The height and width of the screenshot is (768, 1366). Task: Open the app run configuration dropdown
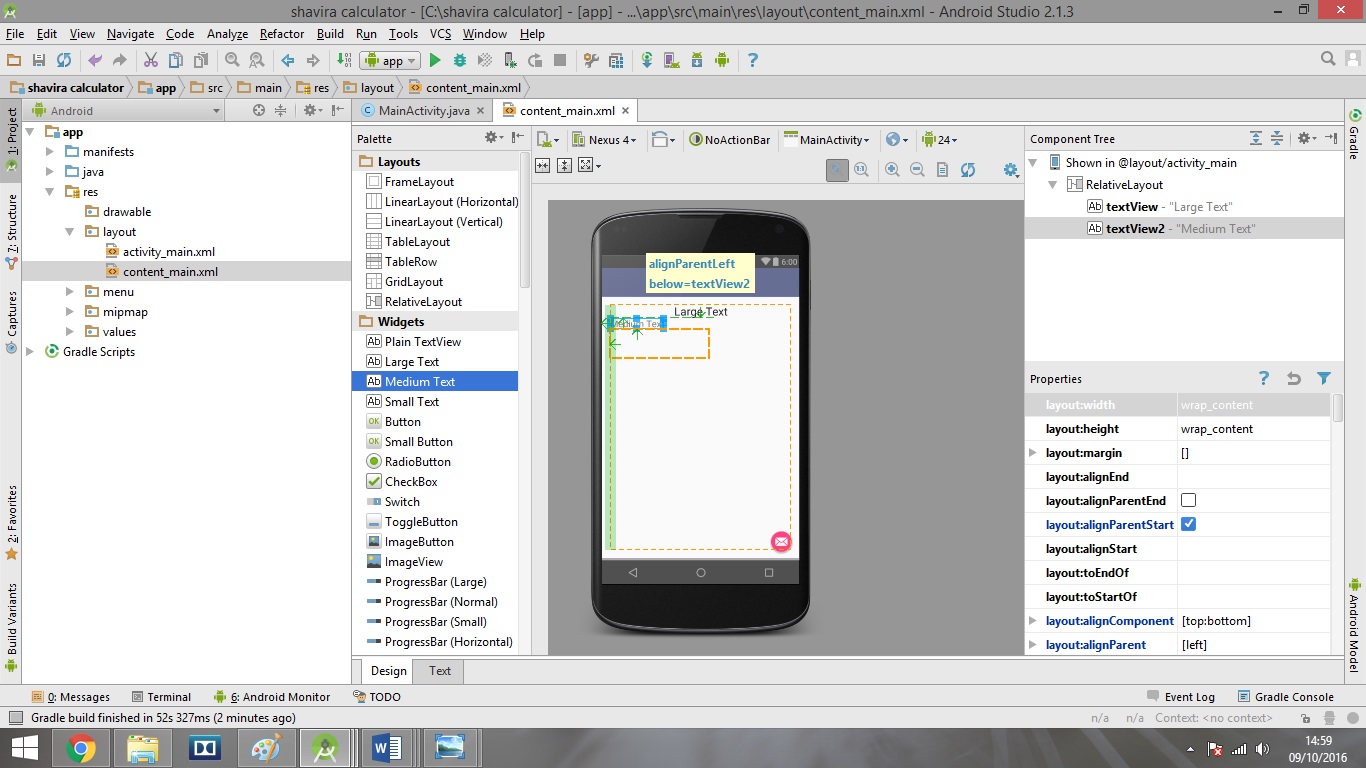click(x=390, y=61)
